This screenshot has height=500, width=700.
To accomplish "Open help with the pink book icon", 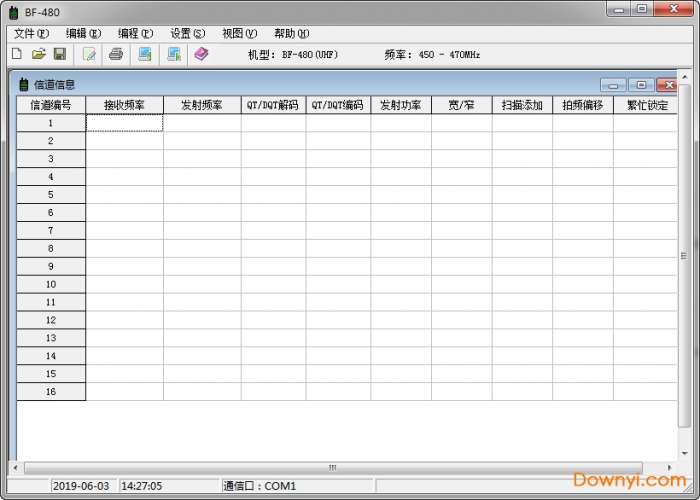I will click(x=201, y=54).
